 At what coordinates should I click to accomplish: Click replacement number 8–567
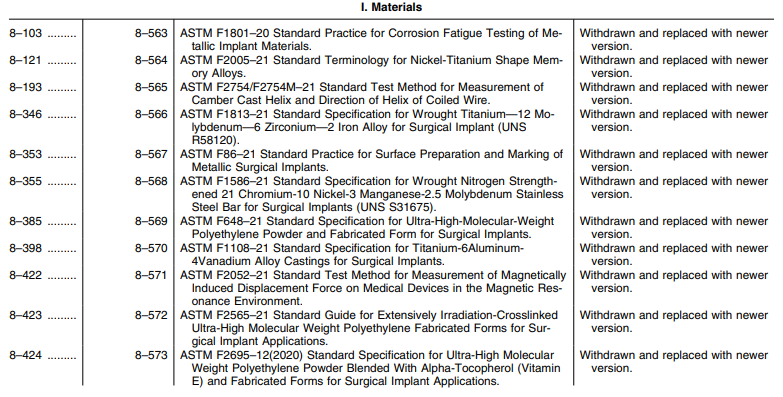(151, 154)
